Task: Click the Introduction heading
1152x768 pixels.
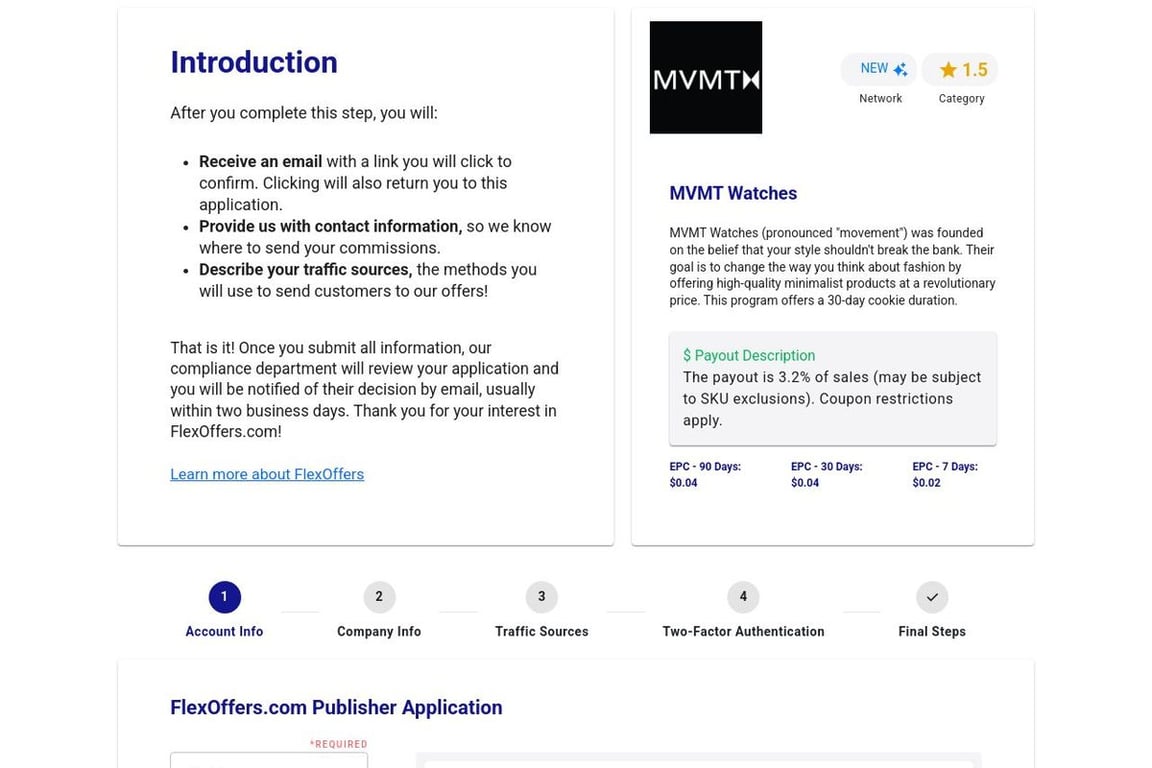Action: 253,62
